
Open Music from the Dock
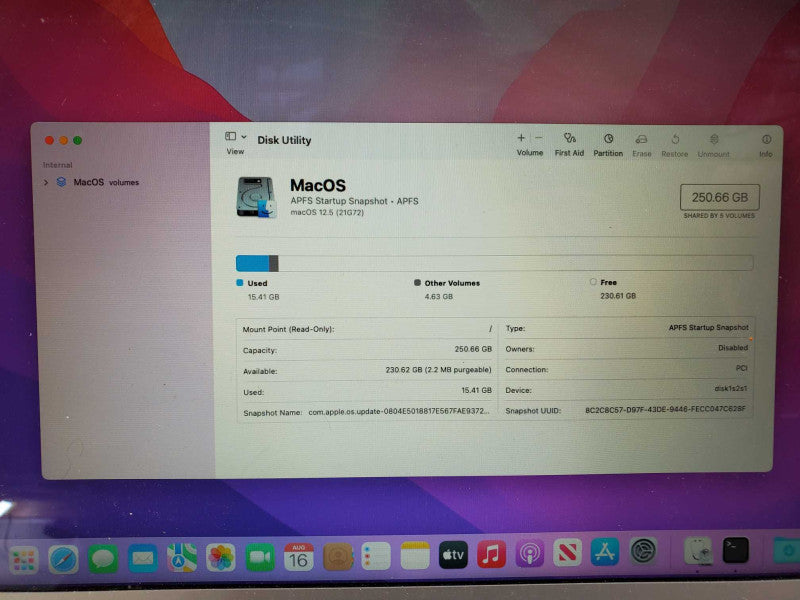click(491, 554)
